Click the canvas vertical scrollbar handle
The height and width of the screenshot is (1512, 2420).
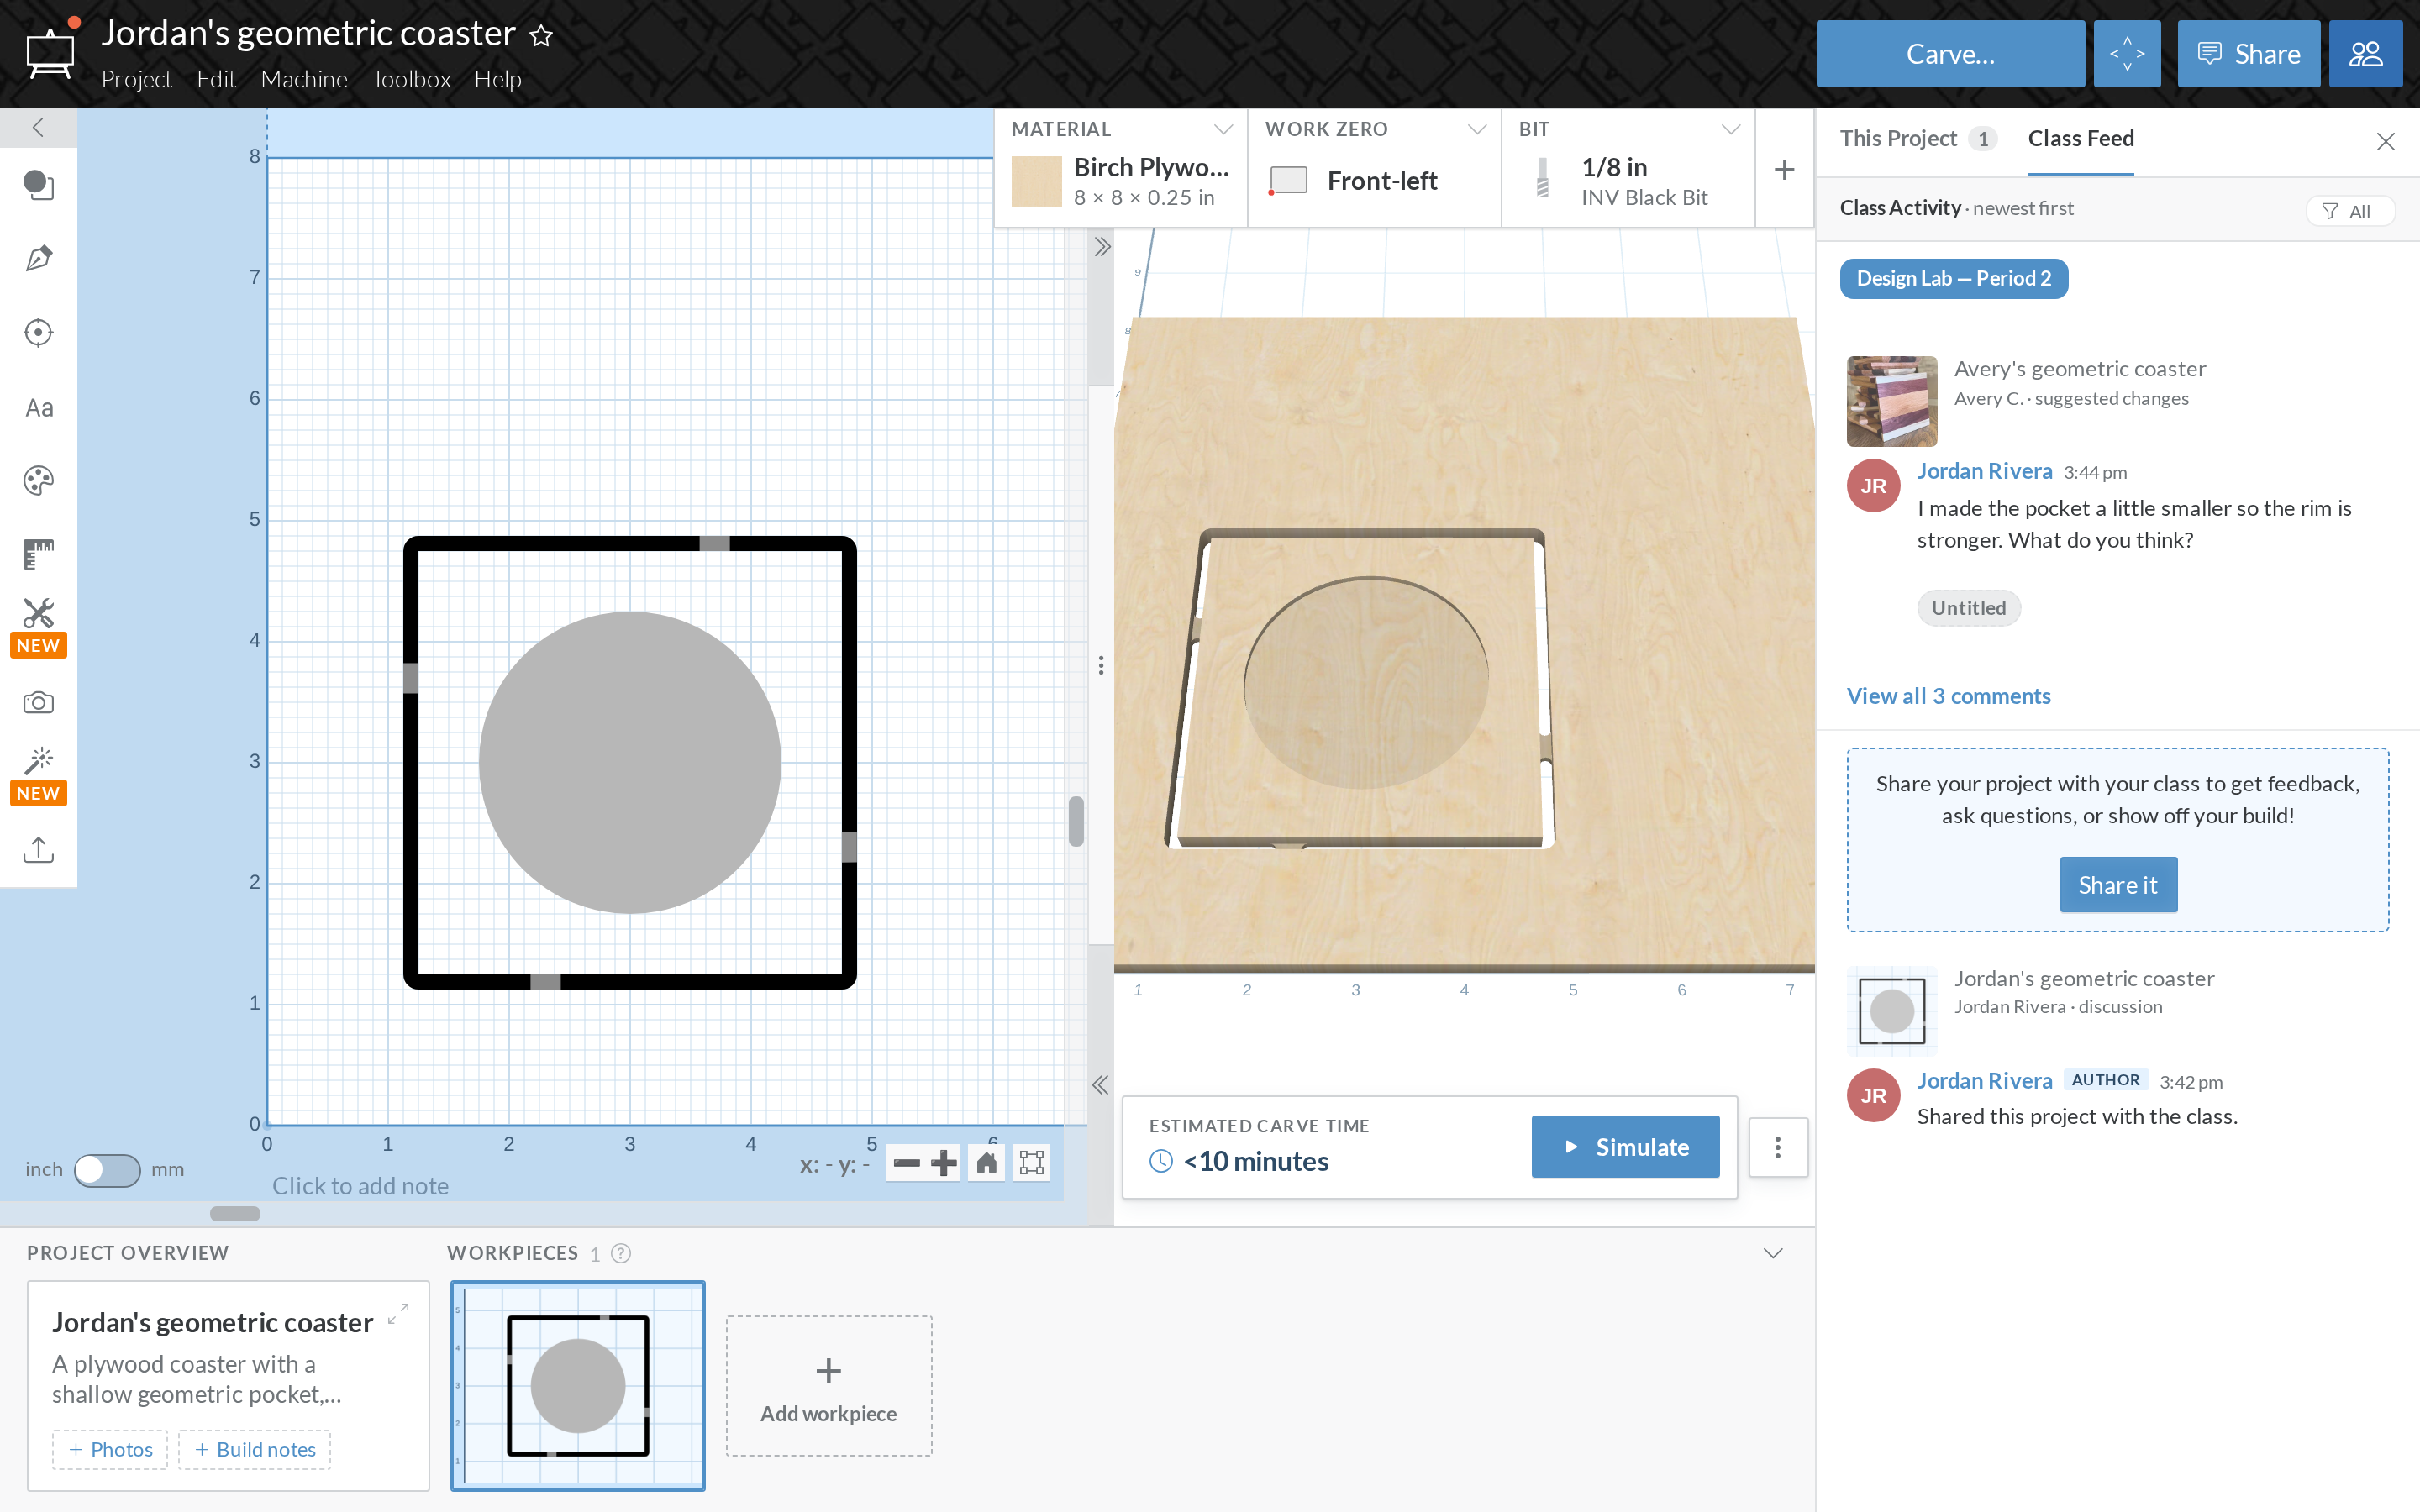(x=1076, y=821)
